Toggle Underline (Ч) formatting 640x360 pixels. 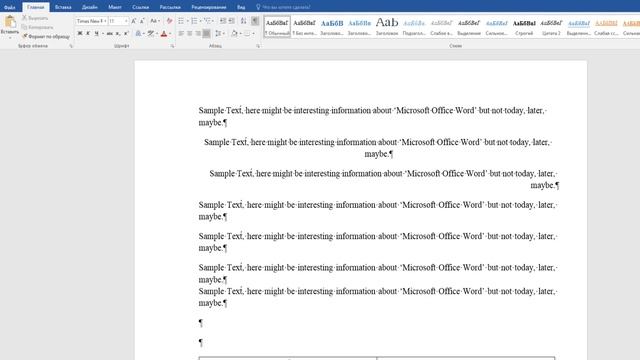pyautogui.click(x=96, y=33)
